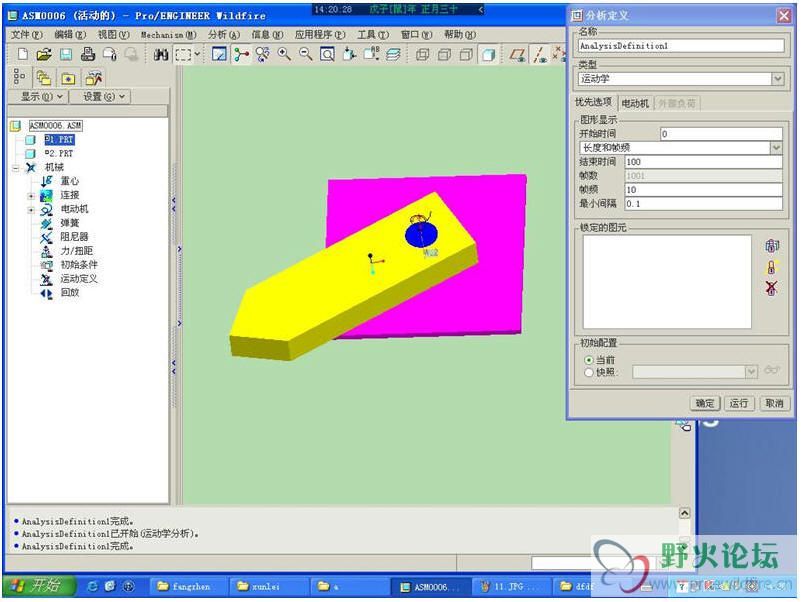Toggle Wireframe display mode cube icon
The image size is (802, 602).
[422, 54]
